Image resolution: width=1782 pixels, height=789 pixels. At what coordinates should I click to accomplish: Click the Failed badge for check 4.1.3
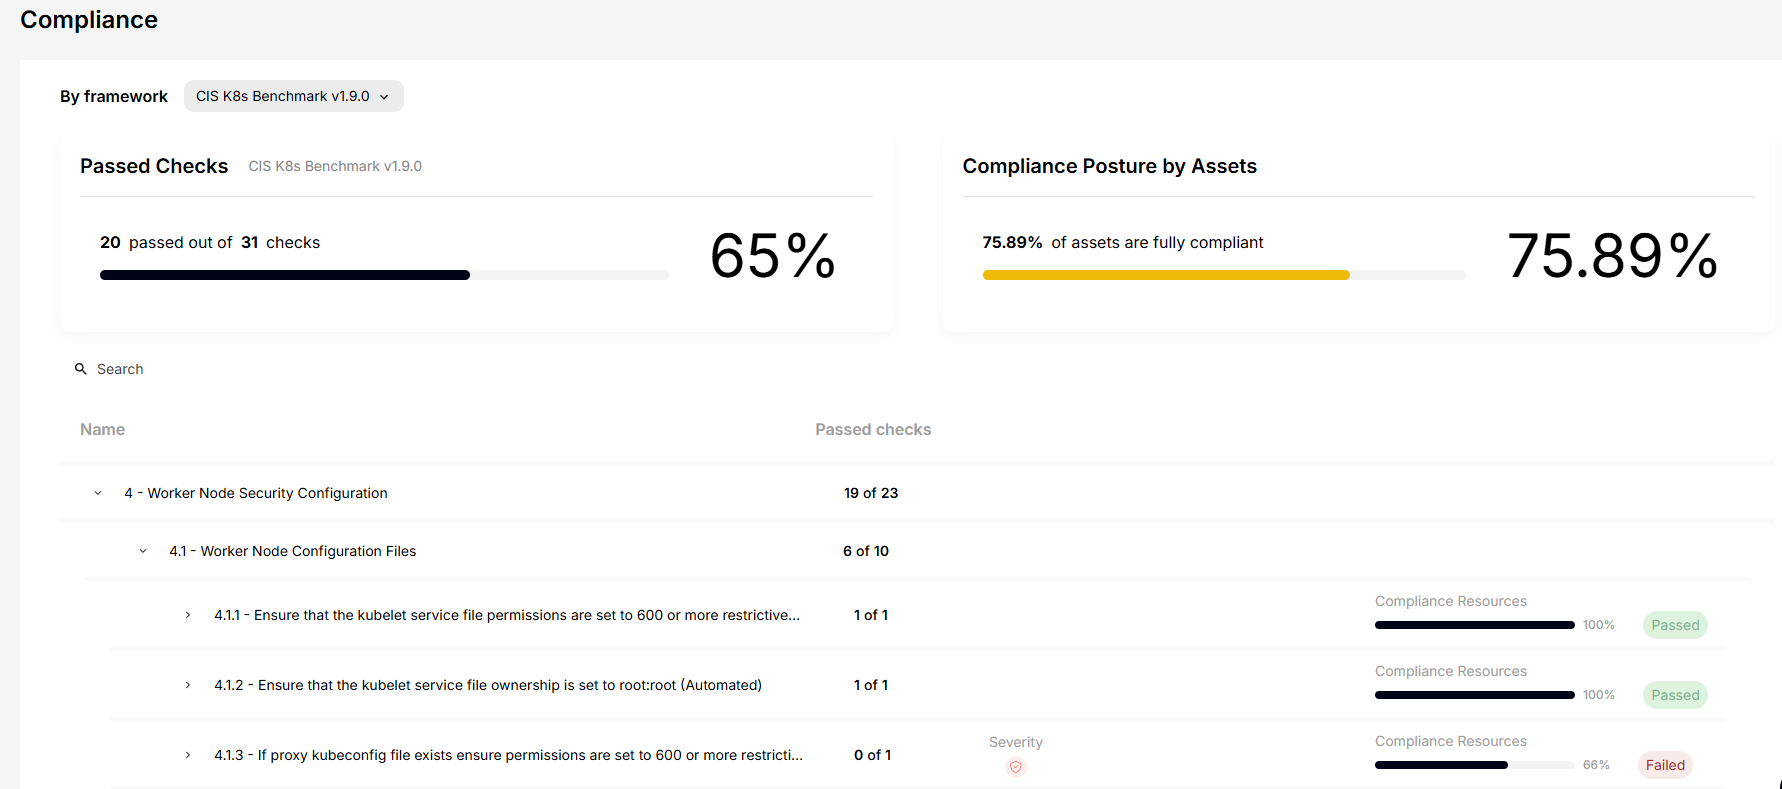point(1664,765)
